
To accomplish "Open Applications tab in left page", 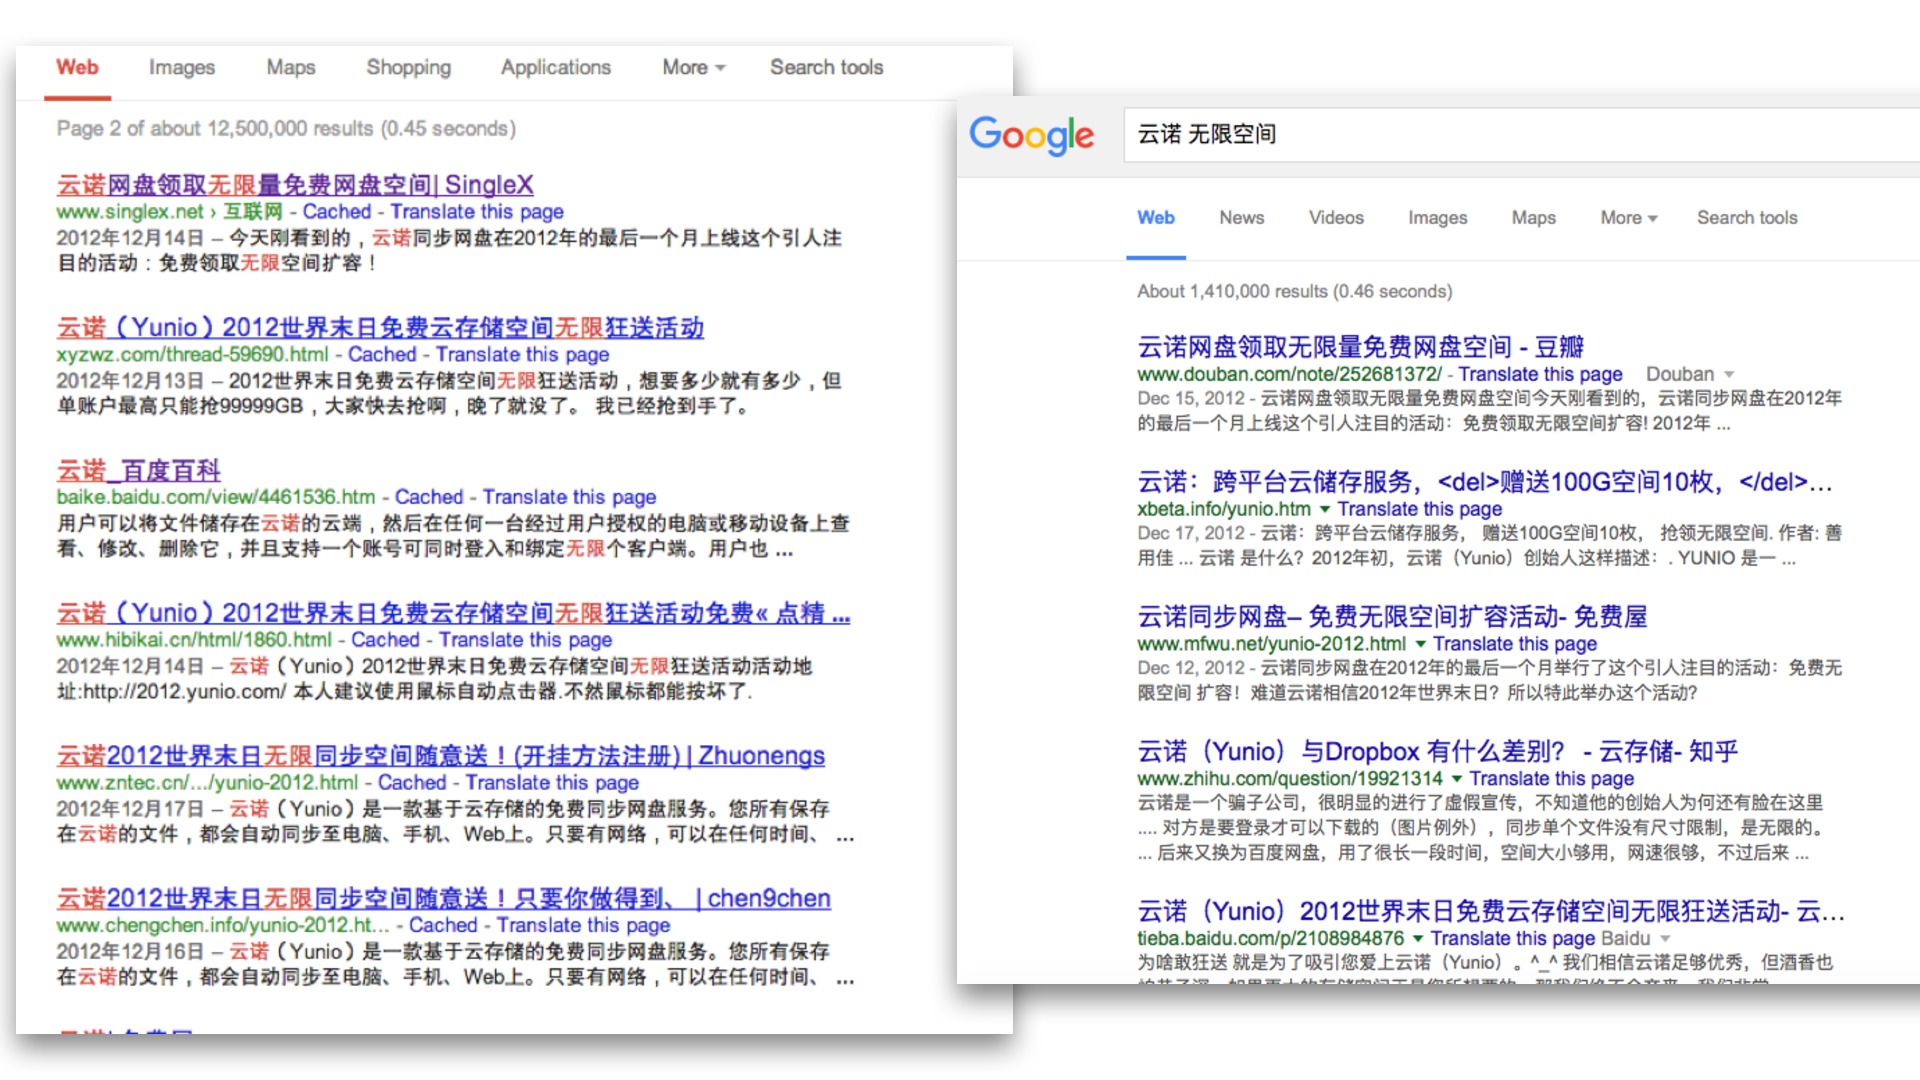I will pos(556,67).
